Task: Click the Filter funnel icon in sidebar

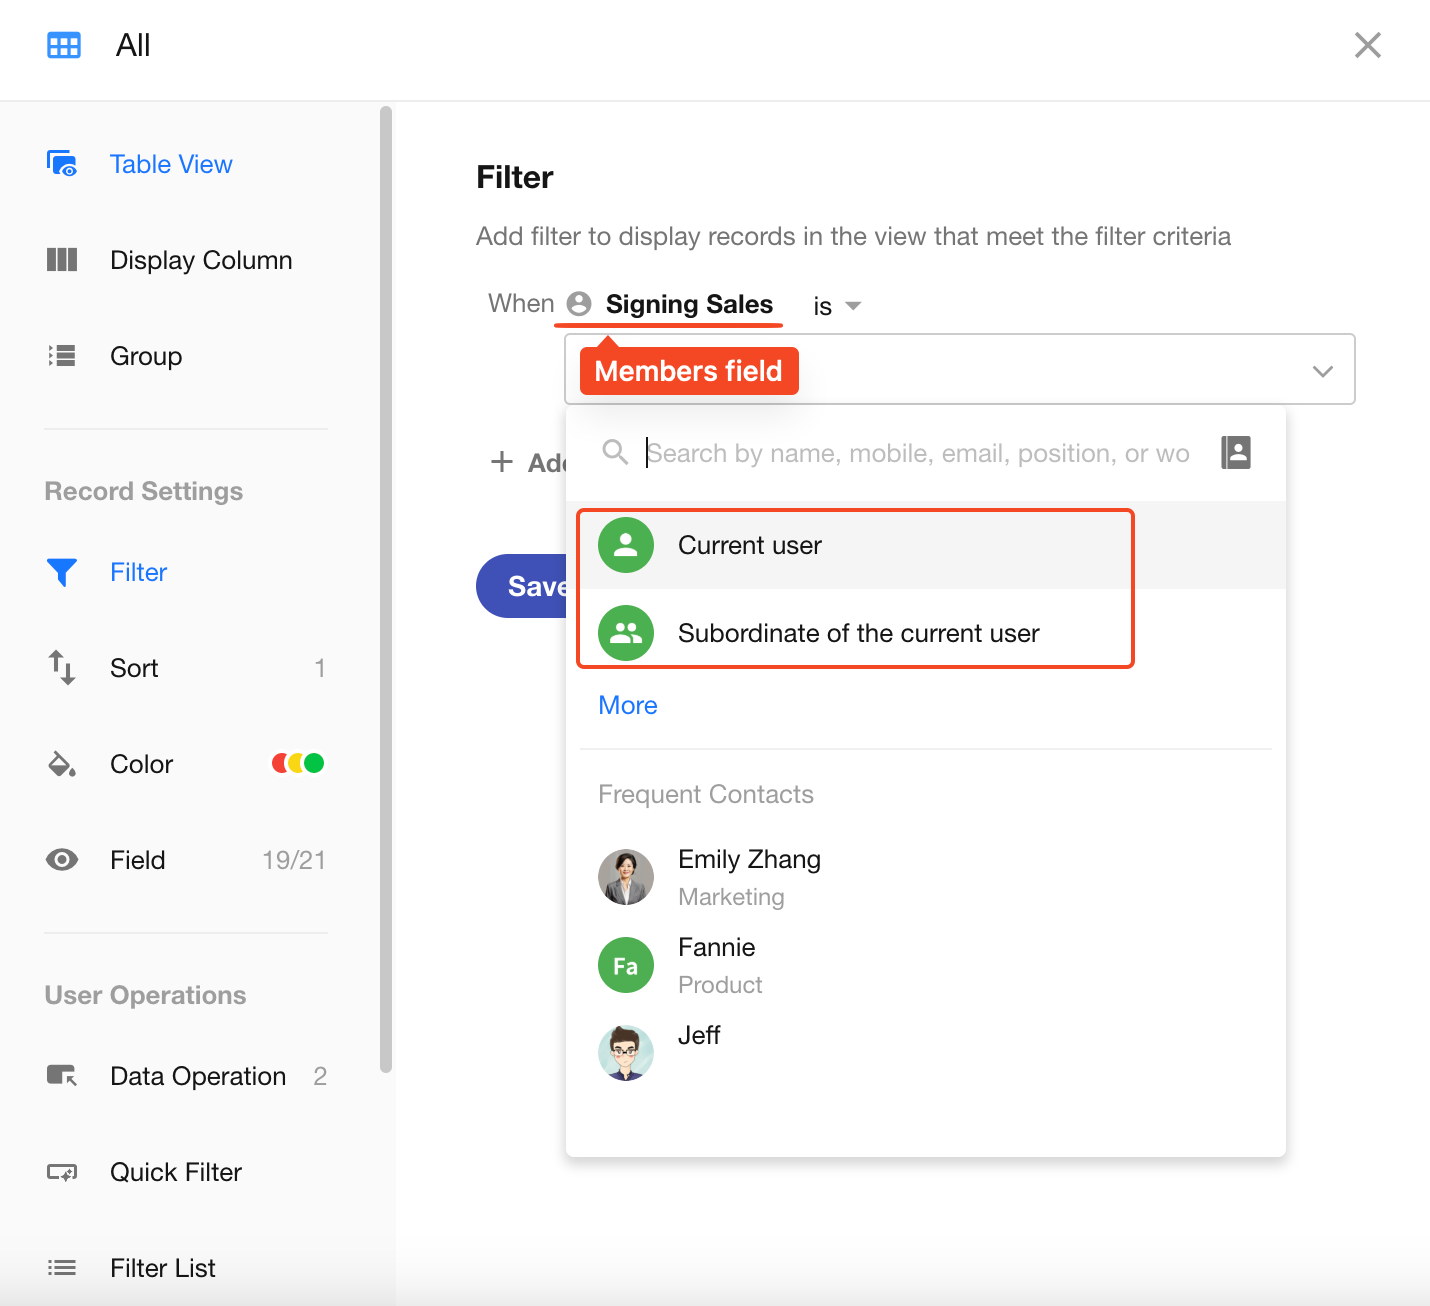Action: (62, 572)
